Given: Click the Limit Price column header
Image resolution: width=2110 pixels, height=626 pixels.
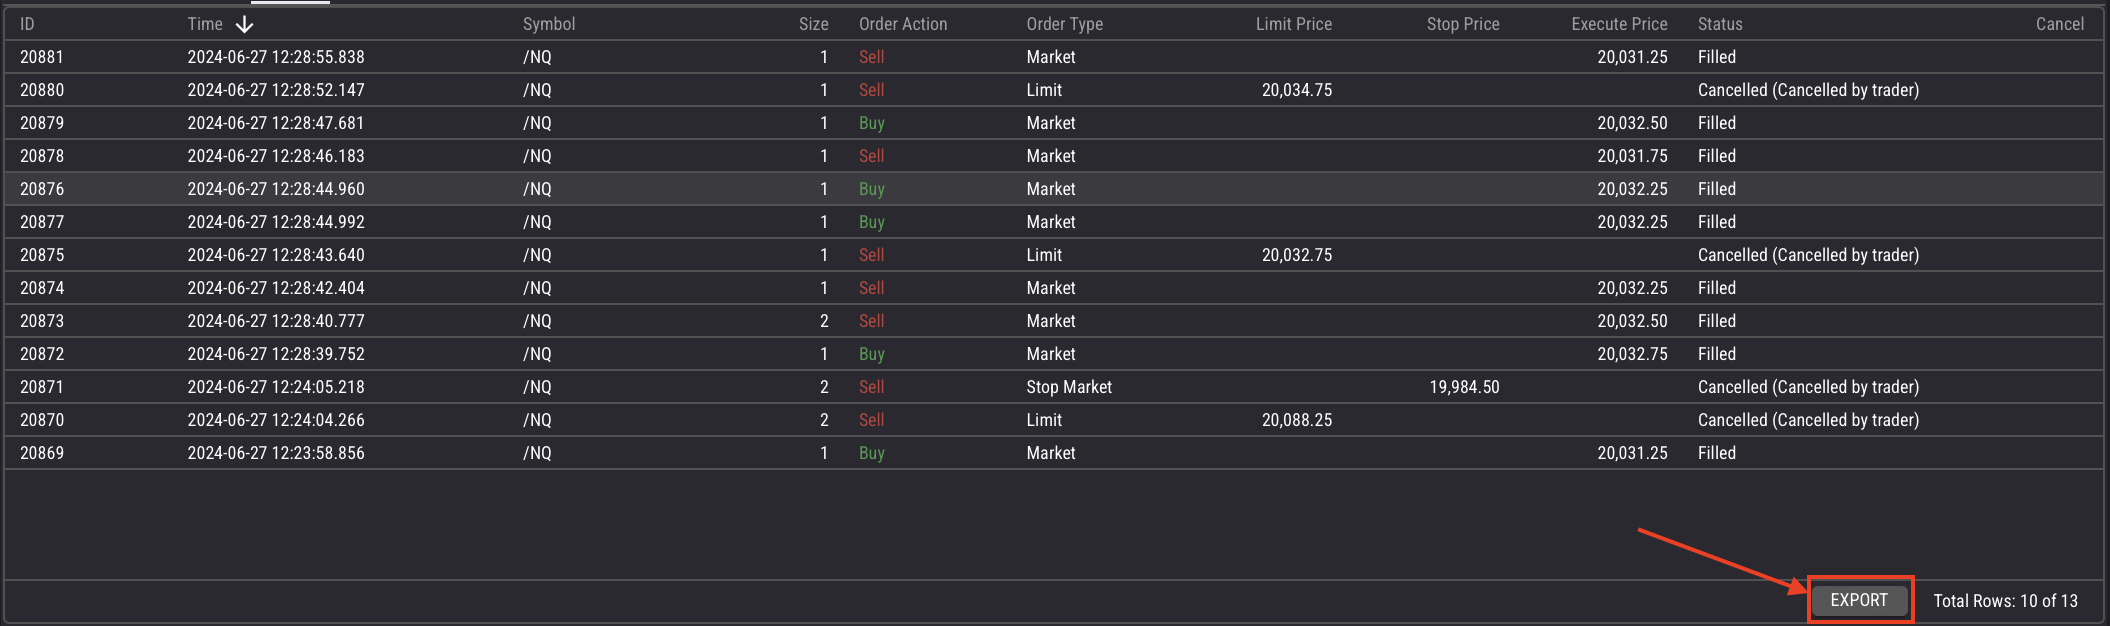Looking at the screenshot, I should [1293, 24].
